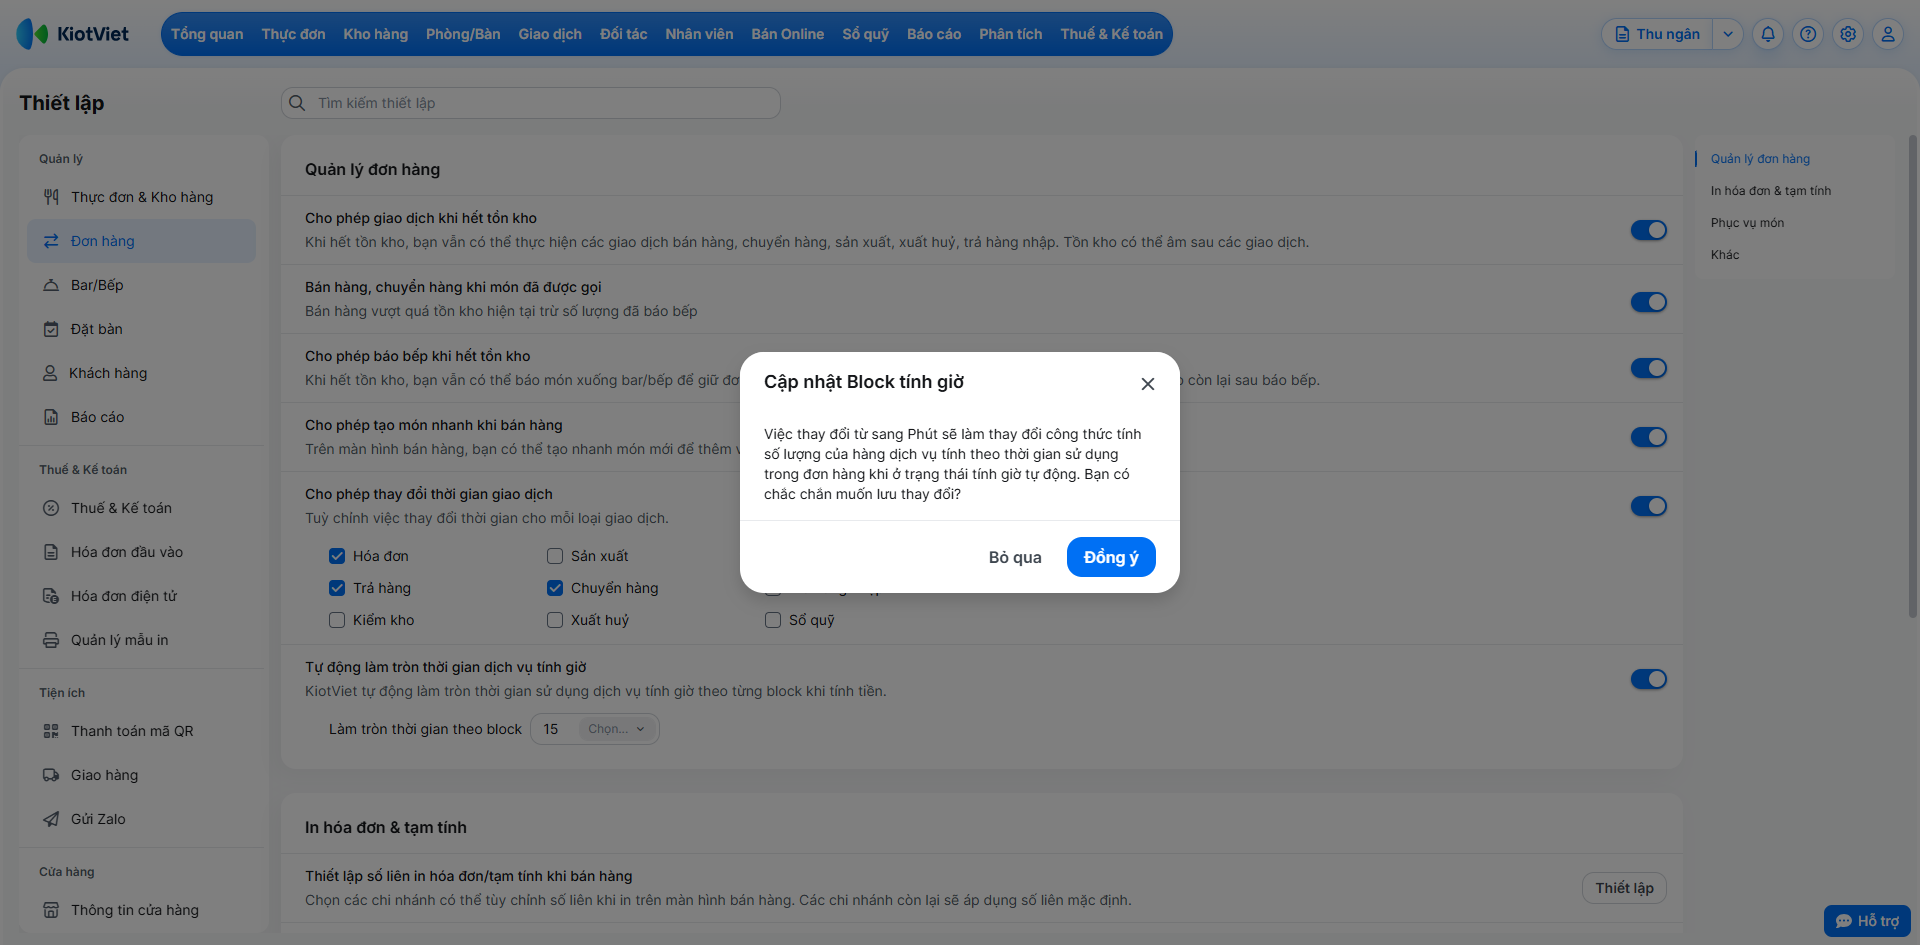This screenshot has height=945, width=1920.
Task: Check the Sổ quỹ checkbox
Action: [773, 620]
